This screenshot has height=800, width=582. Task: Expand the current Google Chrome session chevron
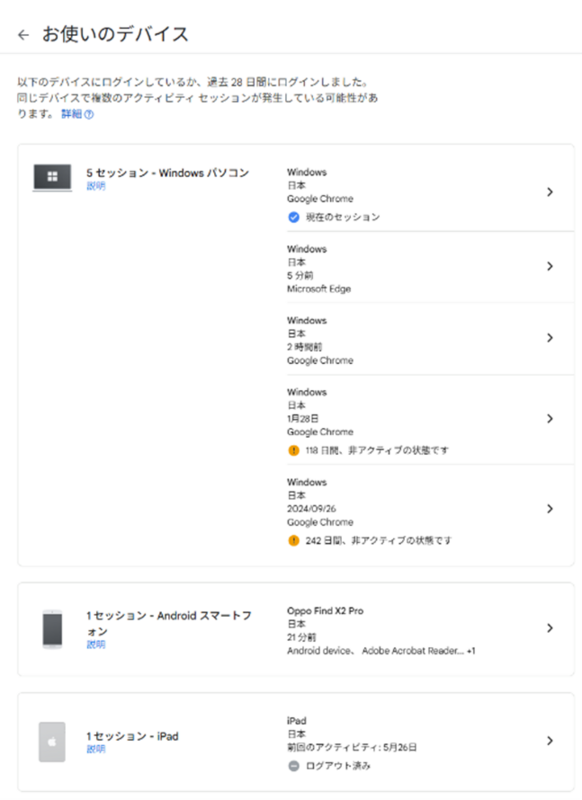click(550, 192)
